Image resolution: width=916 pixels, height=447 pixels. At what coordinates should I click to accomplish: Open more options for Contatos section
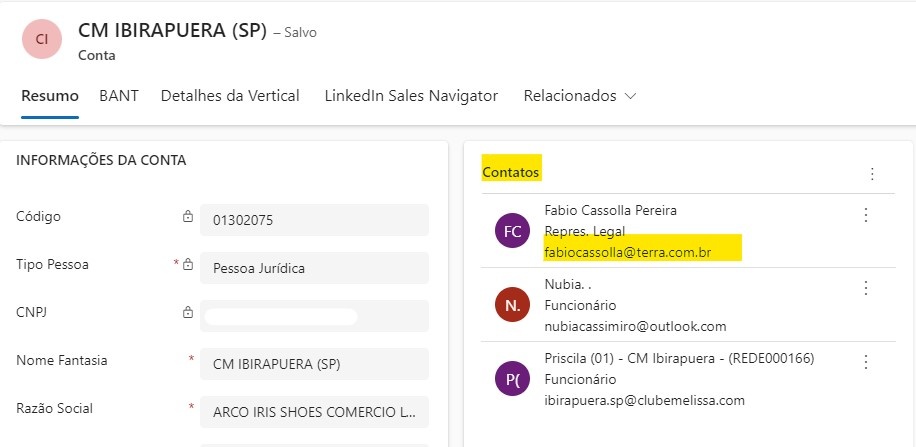tap(872, 174)
